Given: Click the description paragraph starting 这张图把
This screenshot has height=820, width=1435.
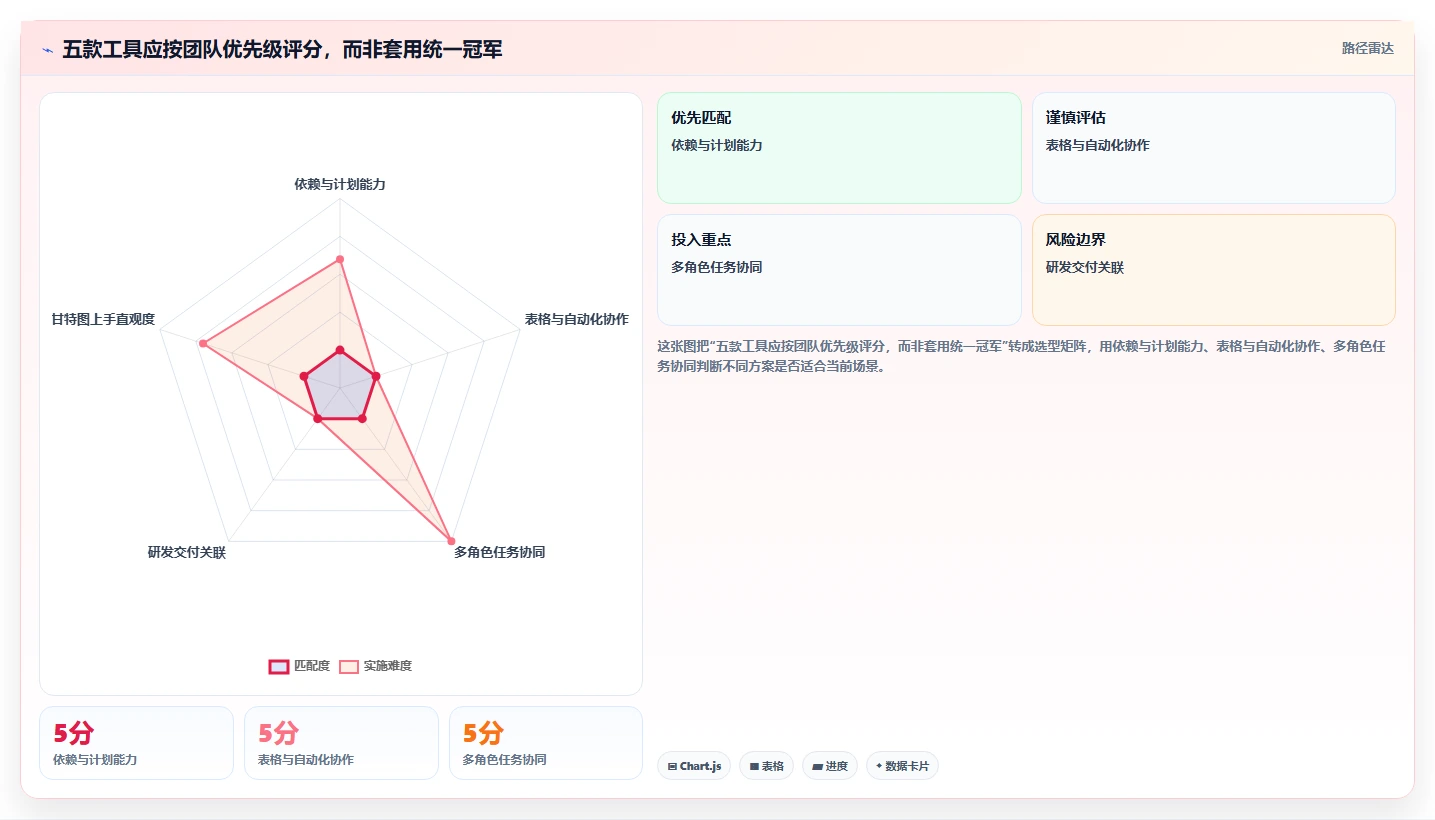Looking at the screenshot, I should [x=1021, y=356].
